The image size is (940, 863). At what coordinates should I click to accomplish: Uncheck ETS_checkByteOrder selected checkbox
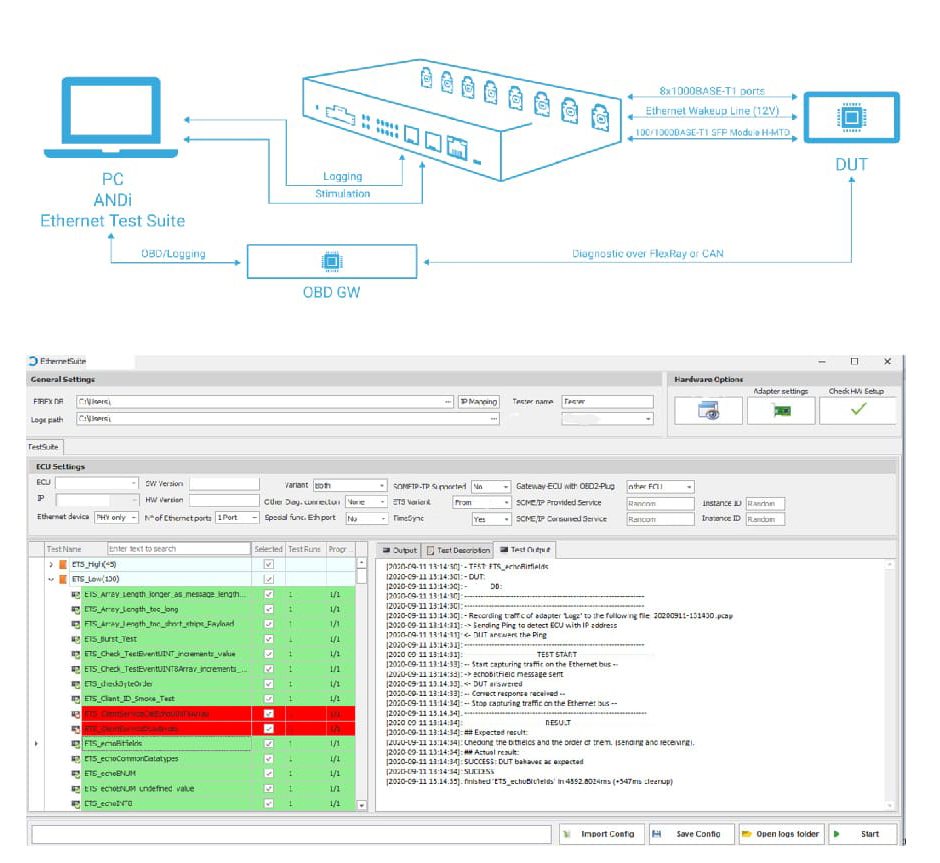click(x=269, y=684)
